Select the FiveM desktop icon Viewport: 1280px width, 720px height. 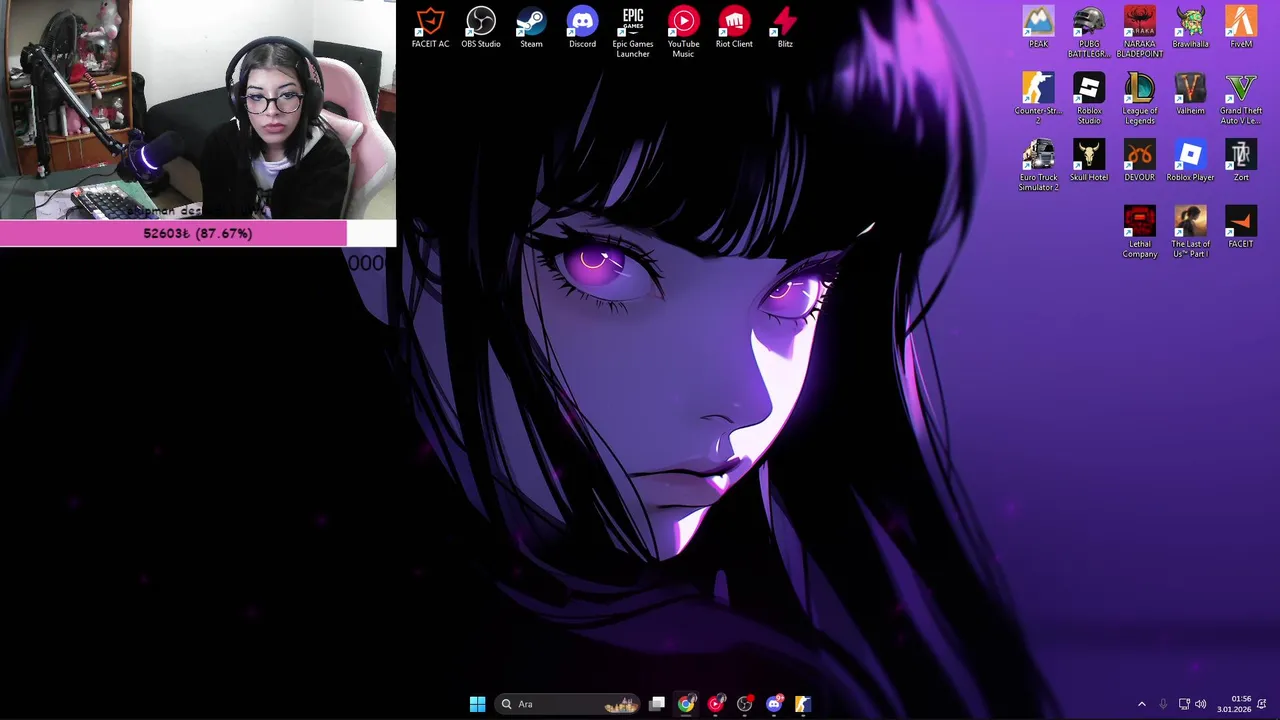pyautogui.click(x=1241, y=27)
